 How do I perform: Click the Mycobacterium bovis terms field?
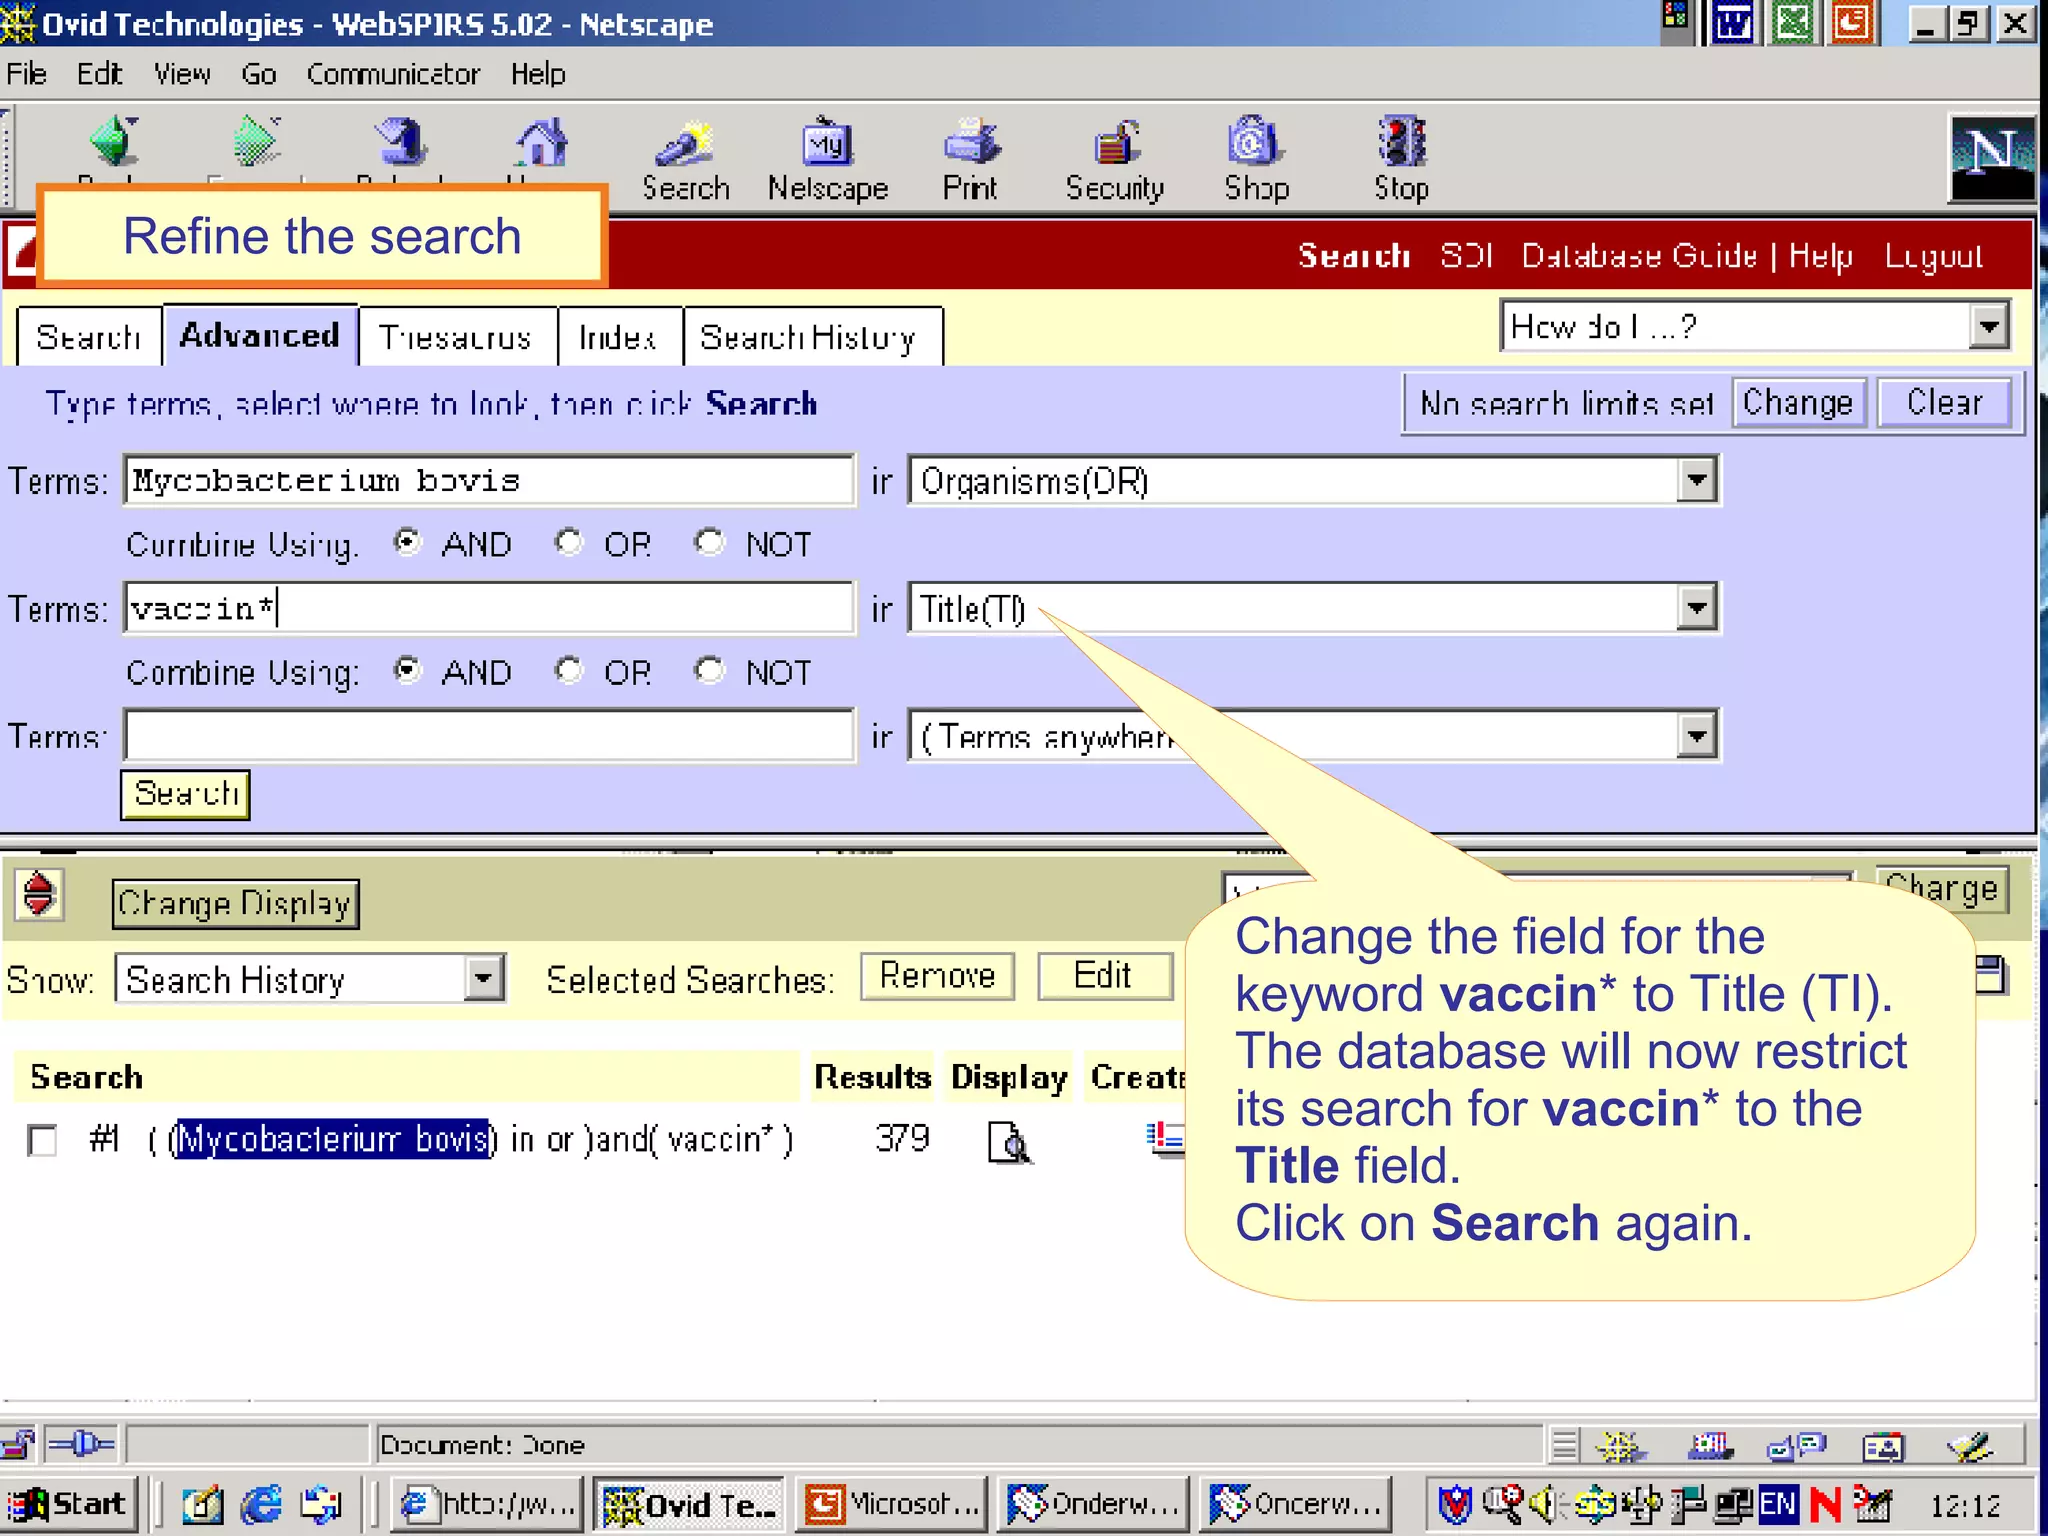click(489, 481)
